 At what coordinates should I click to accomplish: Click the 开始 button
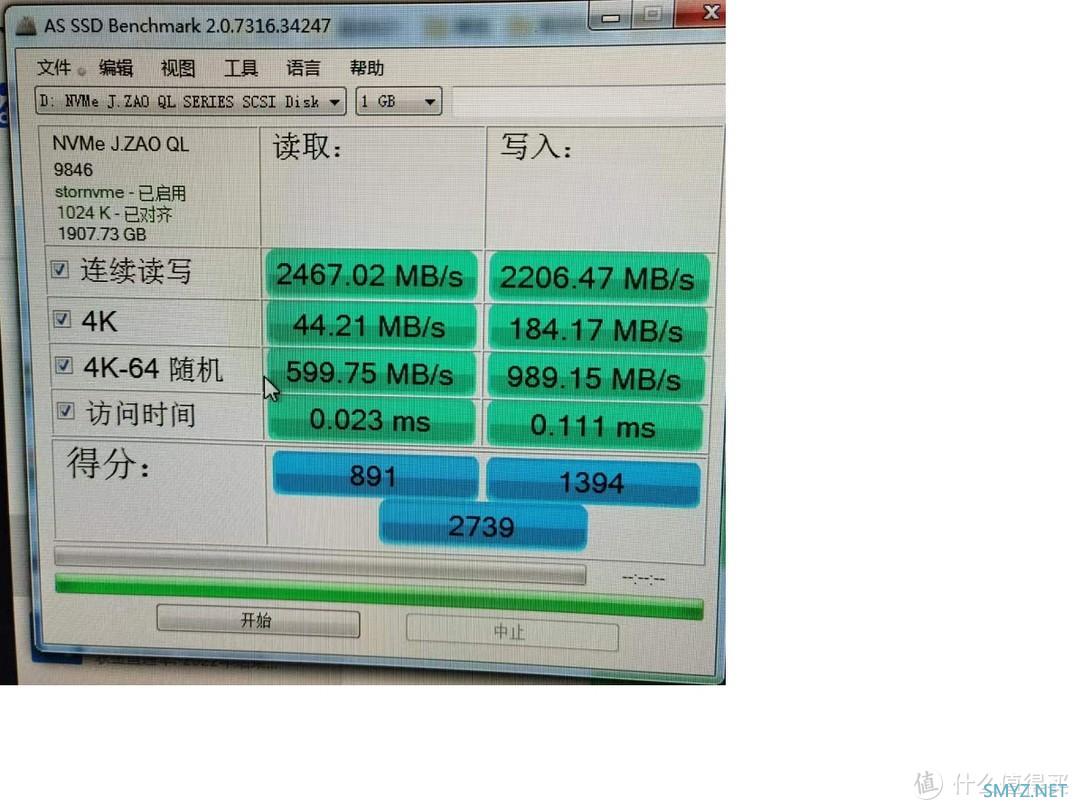tap(258, 621)
